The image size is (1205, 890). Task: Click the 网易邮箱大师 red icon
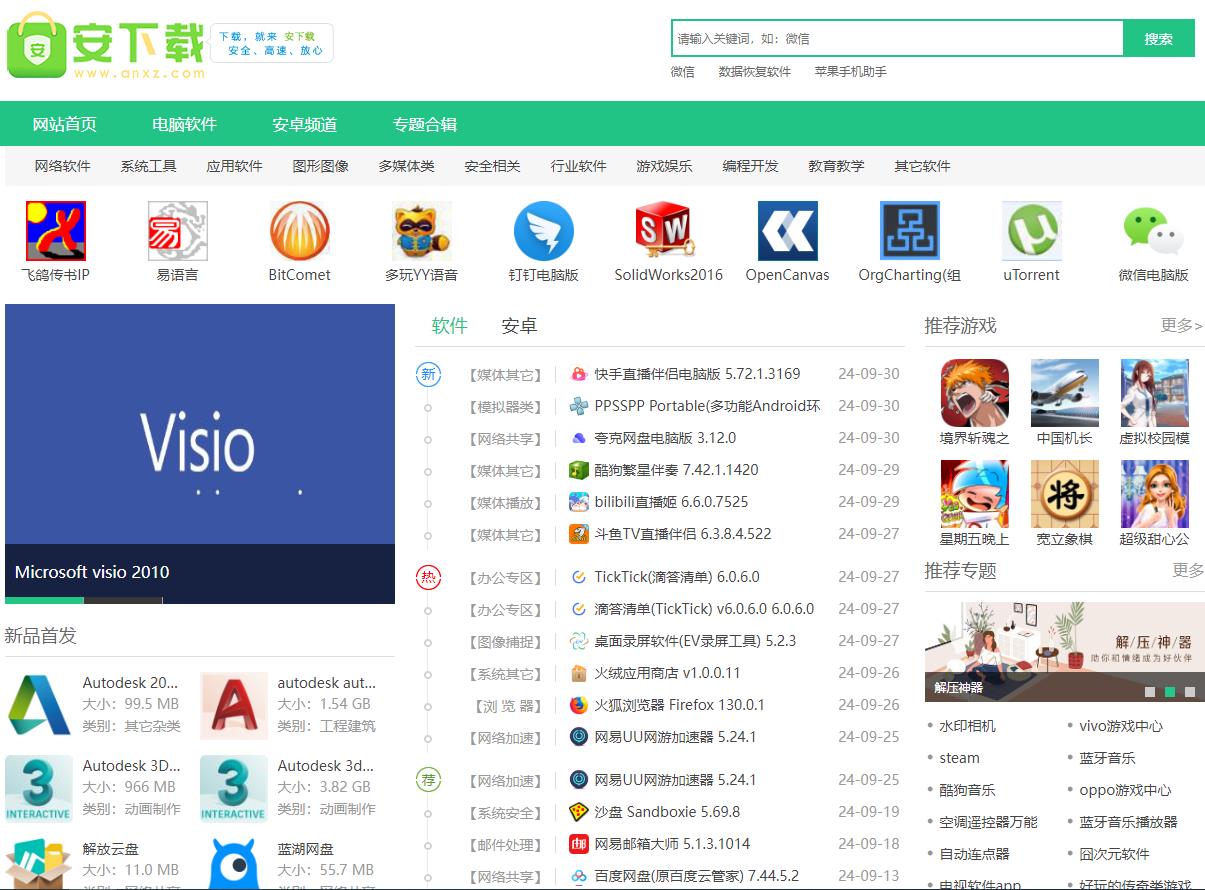[578, 844]
